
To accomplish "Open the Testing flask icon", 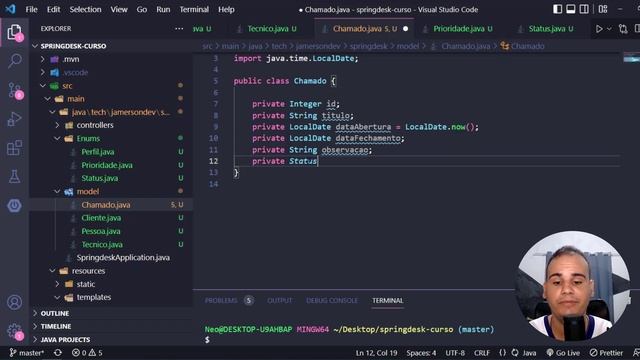I will click(14, 176).
